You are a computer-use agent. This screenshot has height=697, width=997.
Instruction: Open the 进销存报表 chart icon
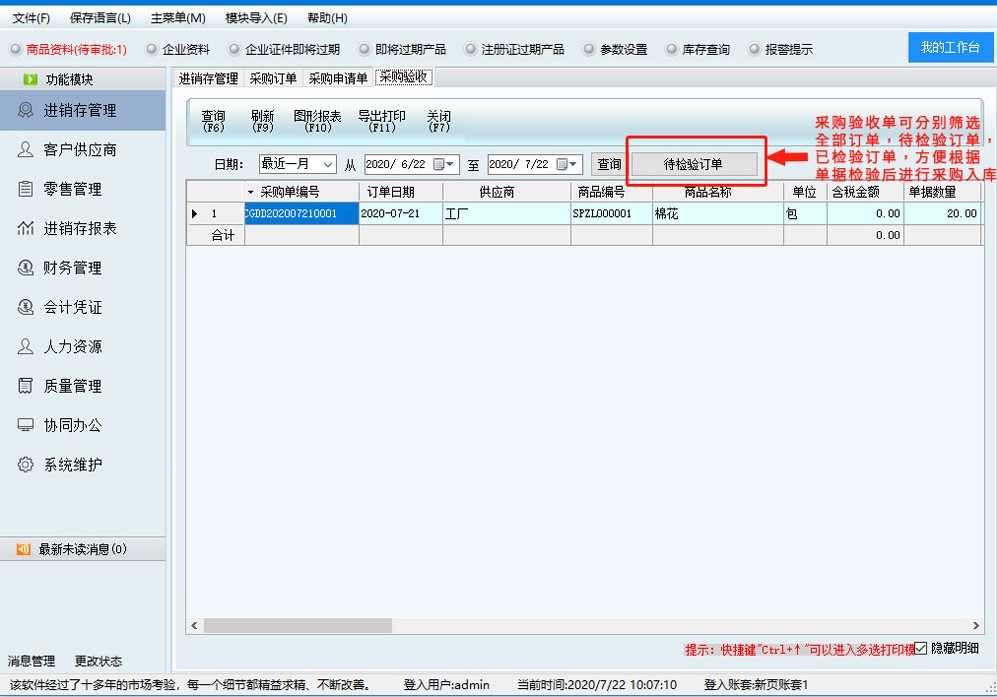tap(25, 228)
